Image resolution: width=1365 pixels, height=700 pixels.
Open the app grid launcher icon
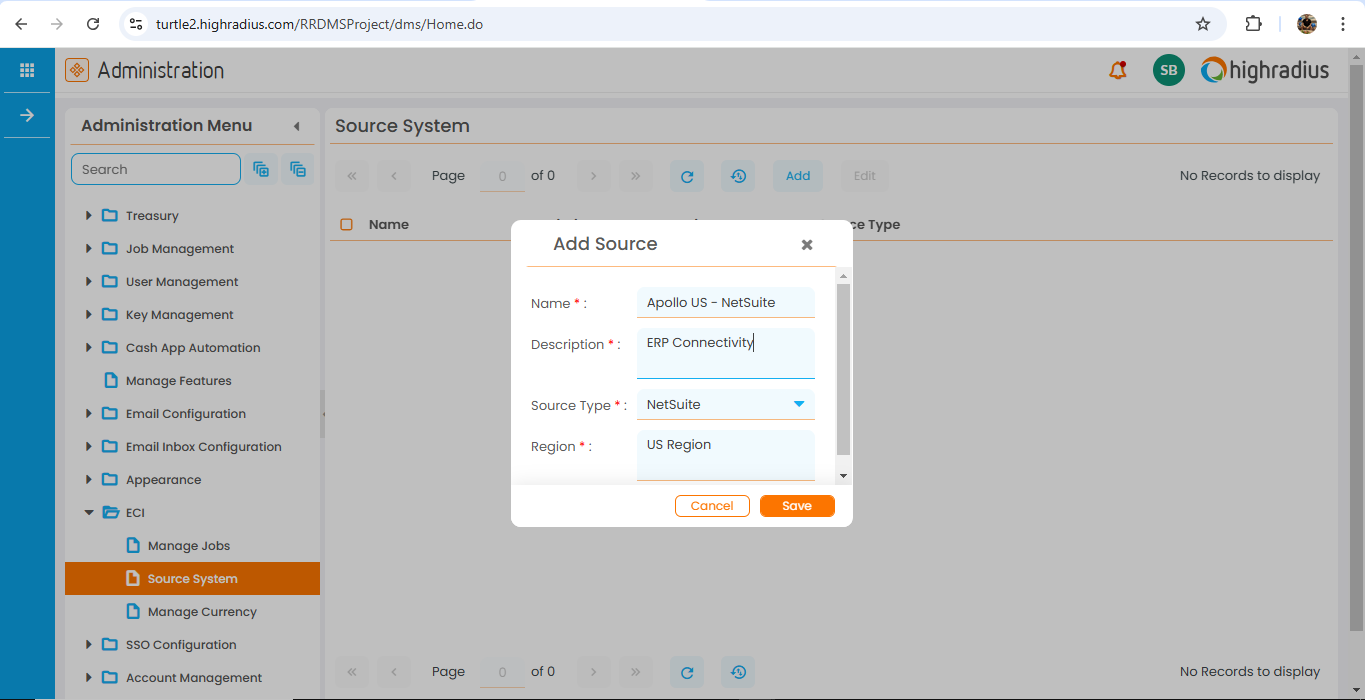coord(27,70)
